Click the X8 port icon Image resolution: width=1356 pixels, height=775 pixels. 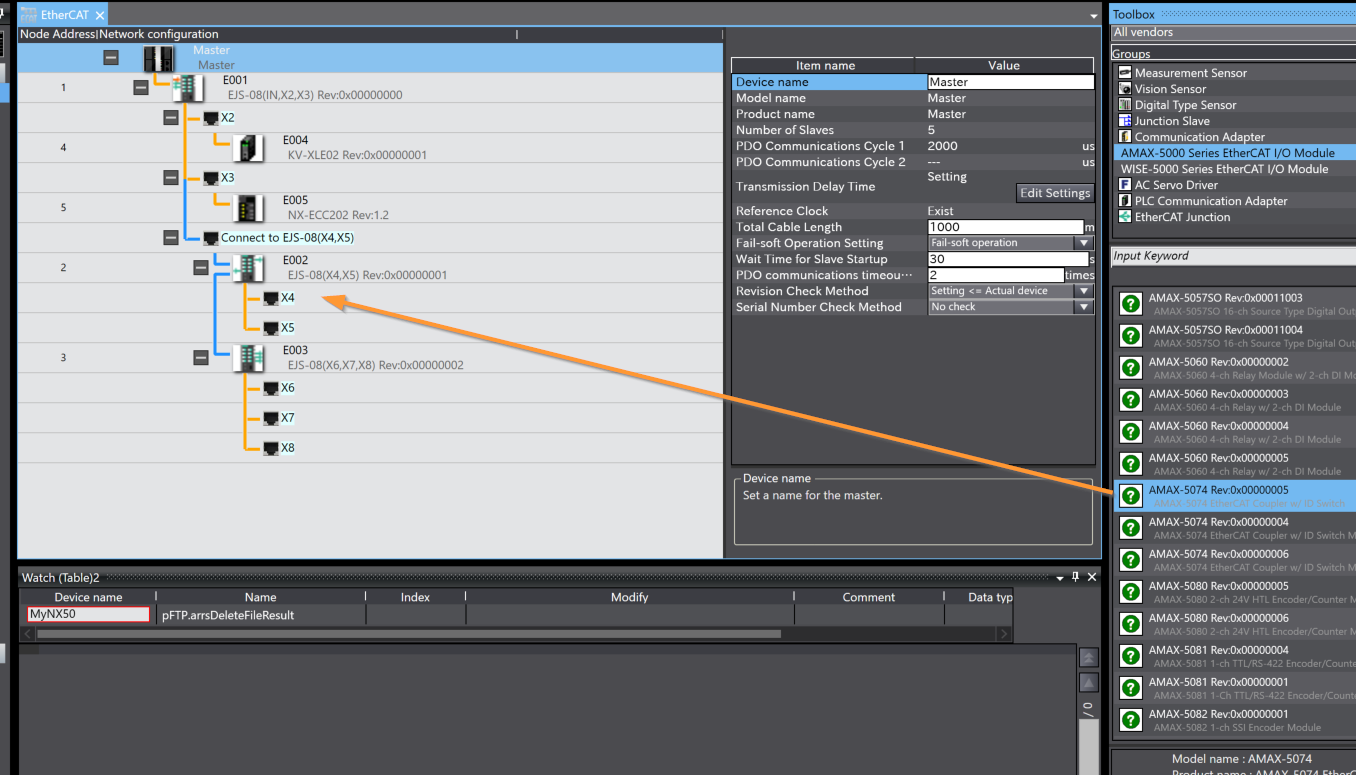tap(271, 448)
